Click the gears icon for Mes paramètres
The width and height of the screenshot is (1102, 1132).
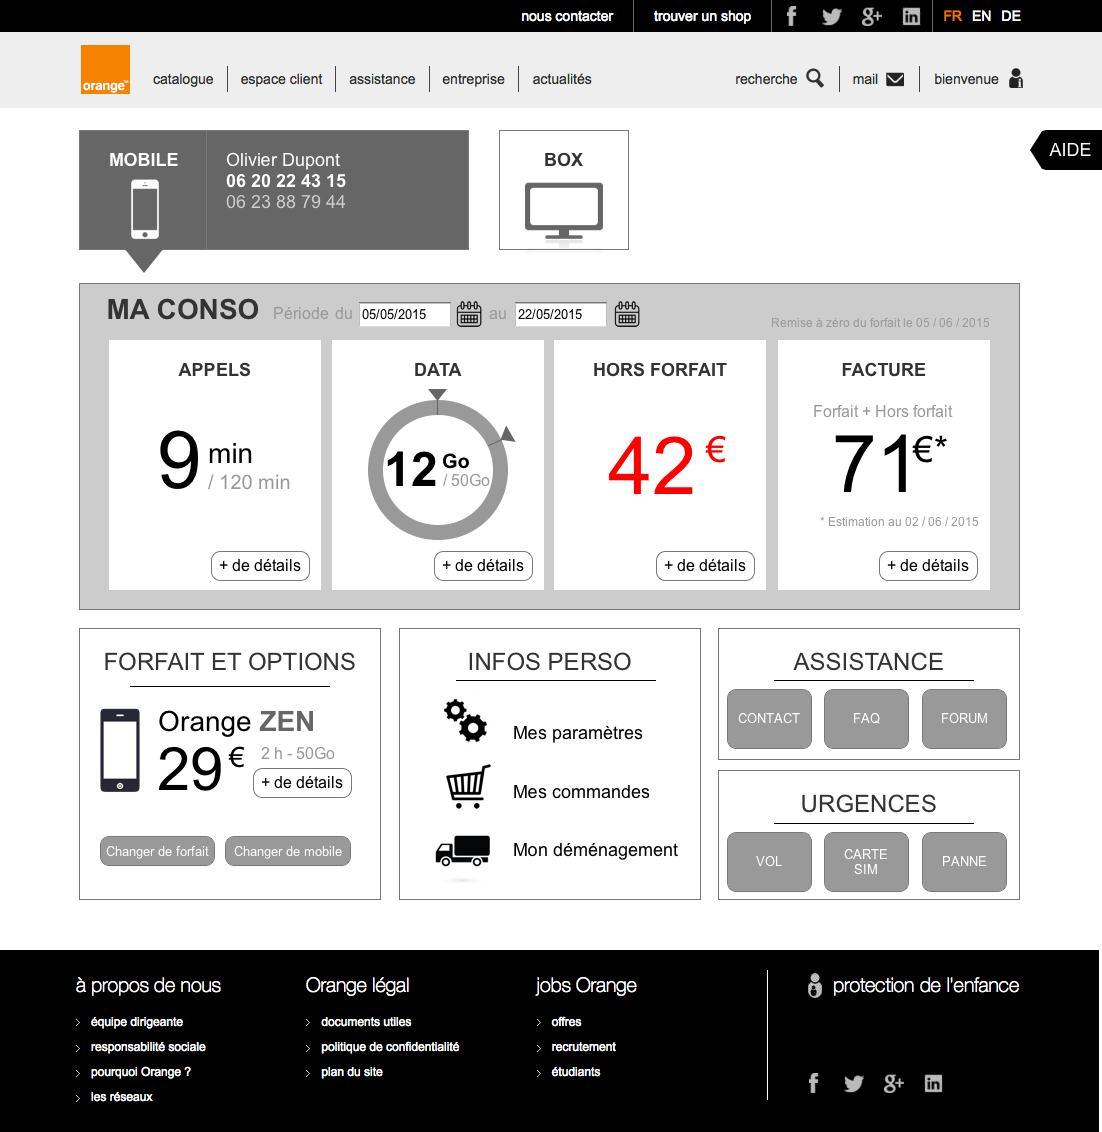(x=466, y=721)
